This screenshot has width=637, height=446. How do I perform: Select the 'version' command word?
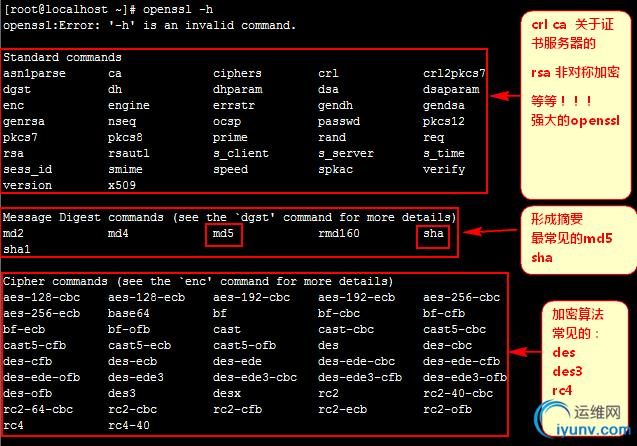pyautogui.click(x=27, y=185)
